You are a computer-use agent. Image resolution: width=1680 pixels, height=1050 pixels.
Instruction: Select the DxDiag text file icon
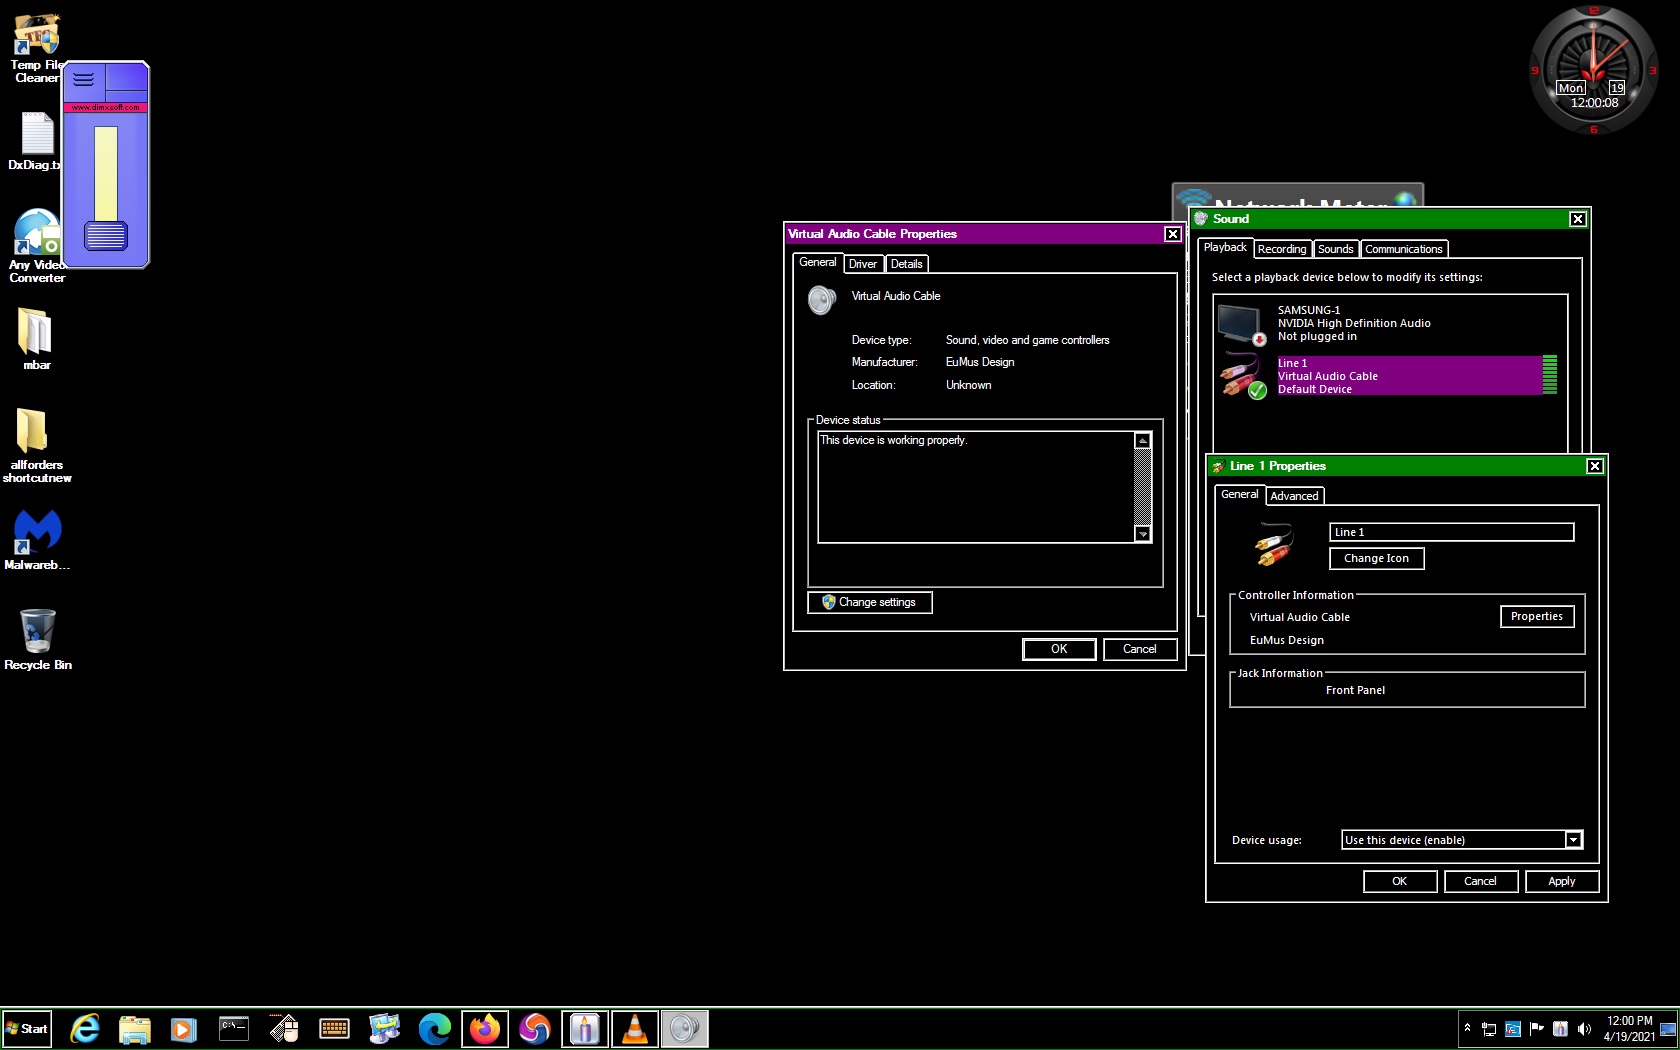[36, 141]
